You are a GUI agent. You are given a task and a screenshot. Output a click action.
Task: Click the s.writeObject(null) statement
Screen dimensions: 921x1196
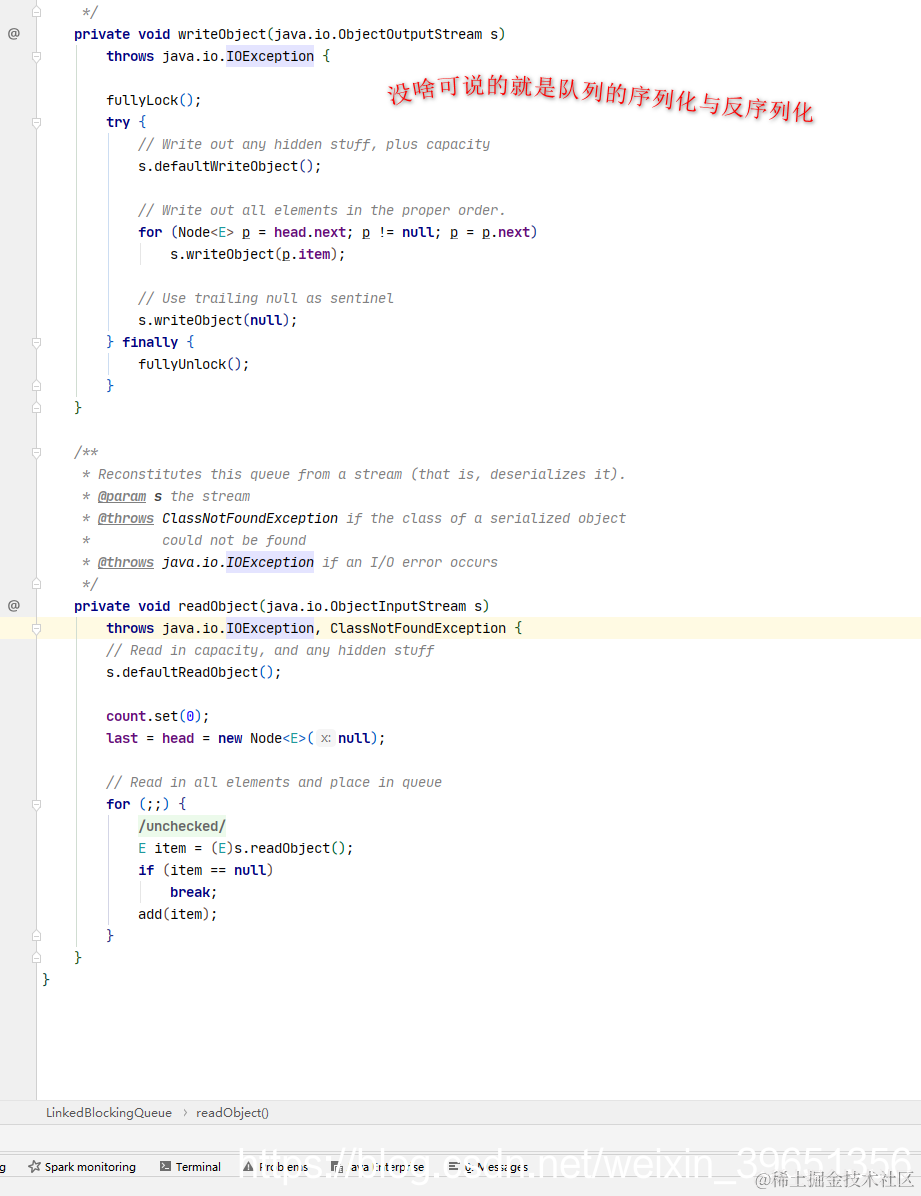tap(217, 320)
